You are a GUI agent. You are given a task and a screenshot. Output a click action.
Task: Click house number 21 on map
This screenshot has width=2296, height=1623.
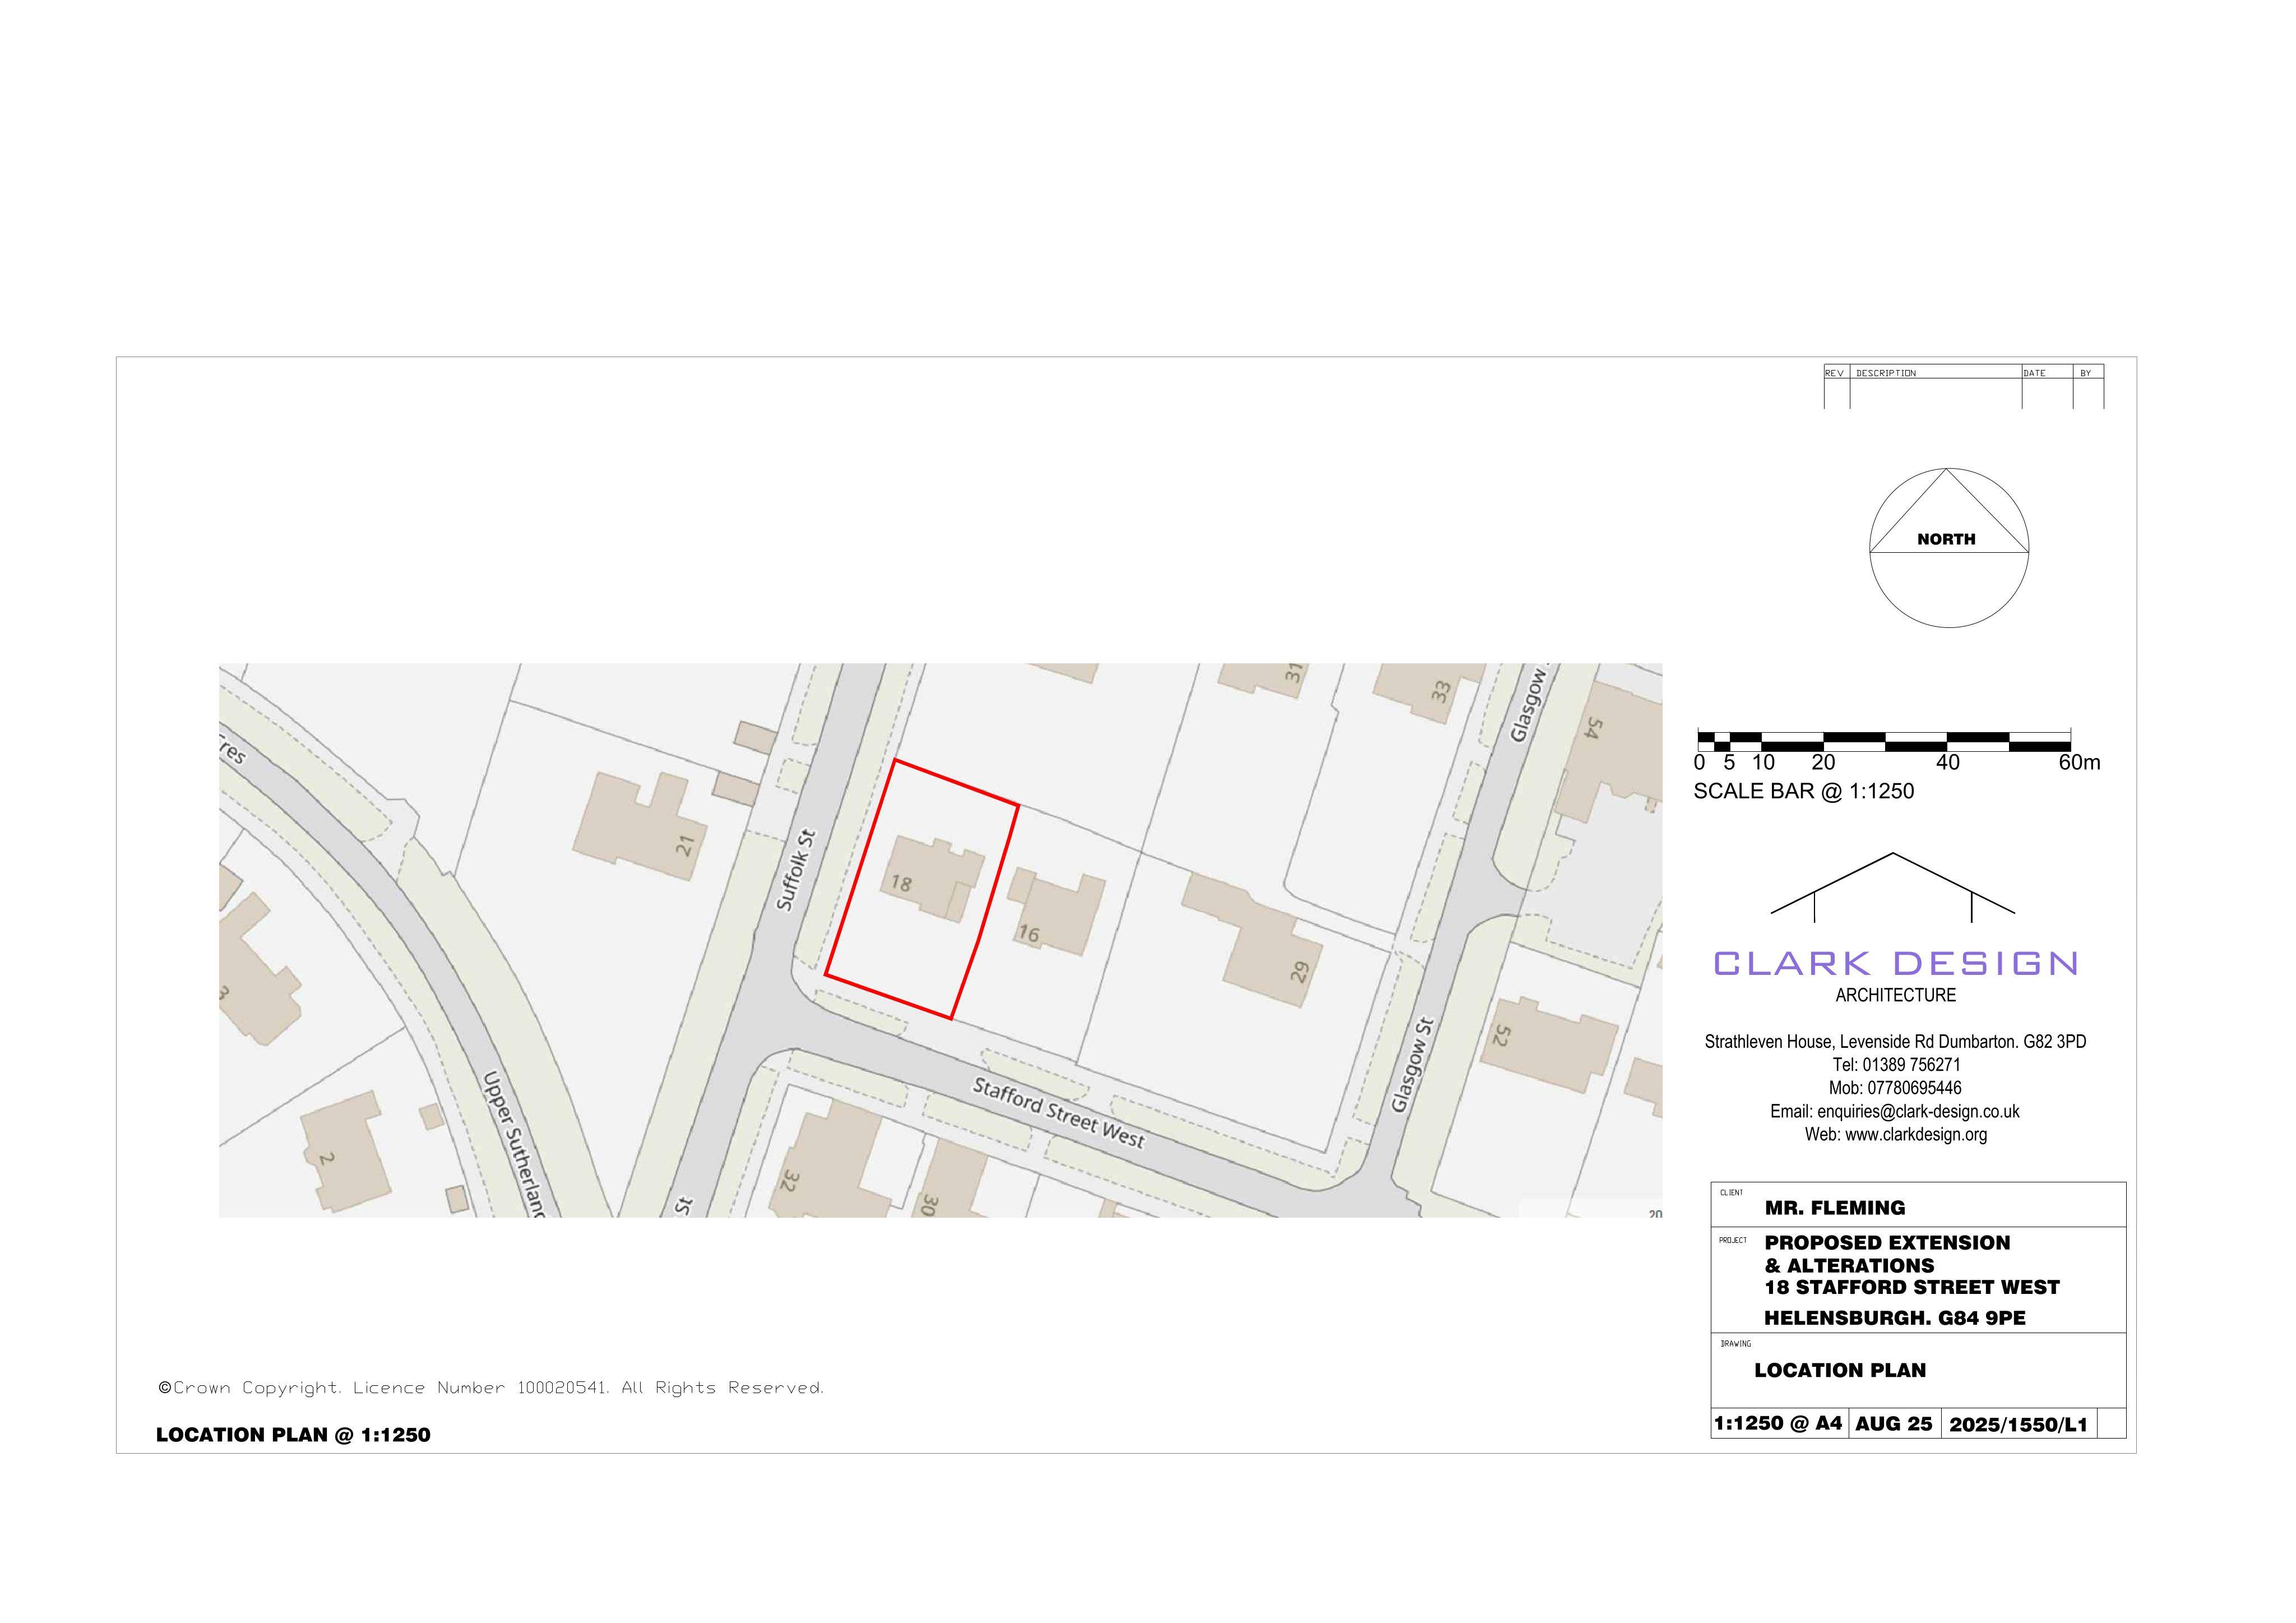click(x=685, y=846)
